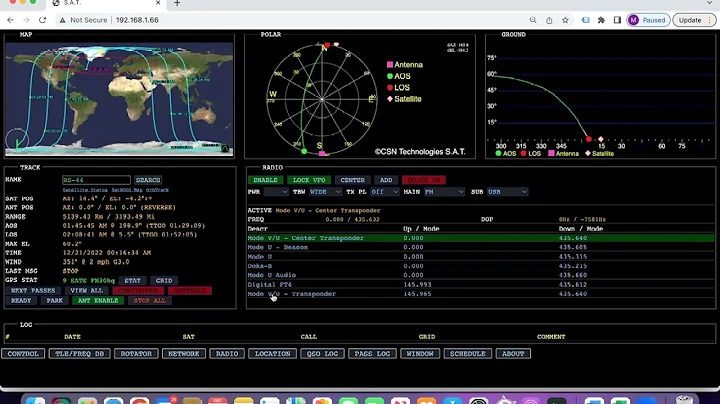Select the Mode V/U - Transponder row
This screenshot has width=720, height=404.
(x=481, y=294)
